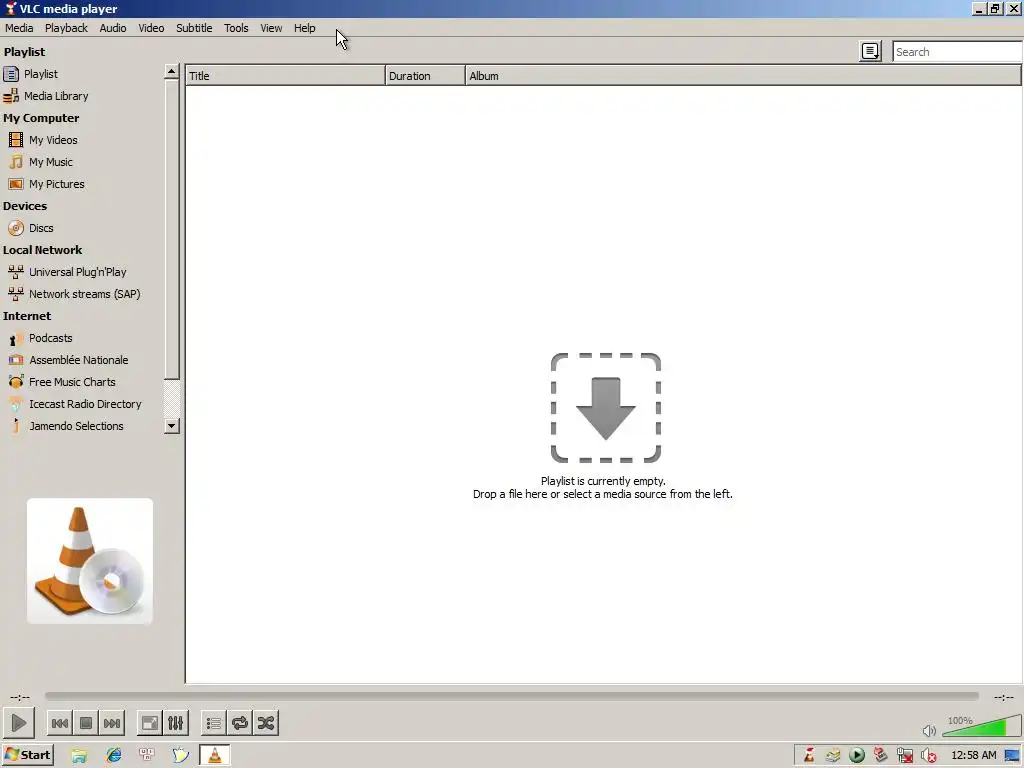This screenshot has height=768, width=1024.
Task: Click the Free Music Charts headphones icon
Action: 16,382
